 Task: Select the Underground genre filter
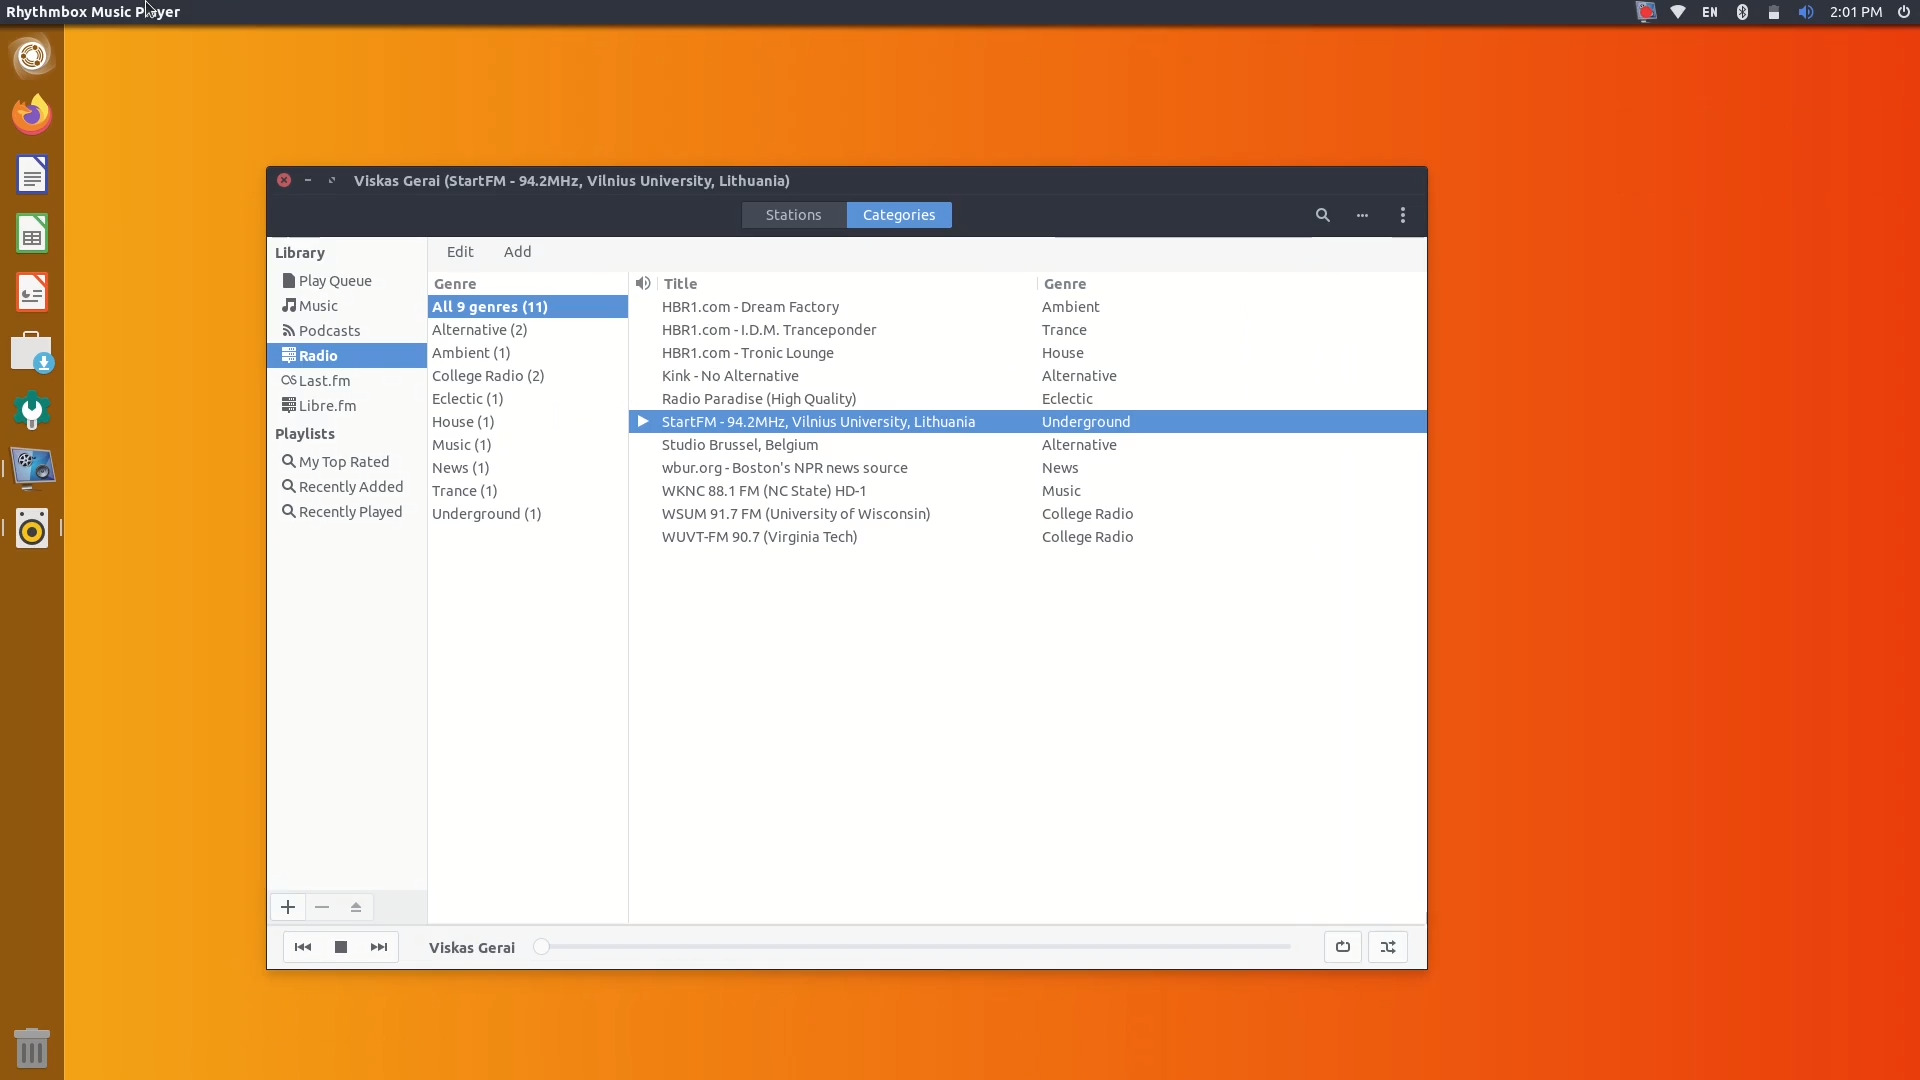[487, 514]
